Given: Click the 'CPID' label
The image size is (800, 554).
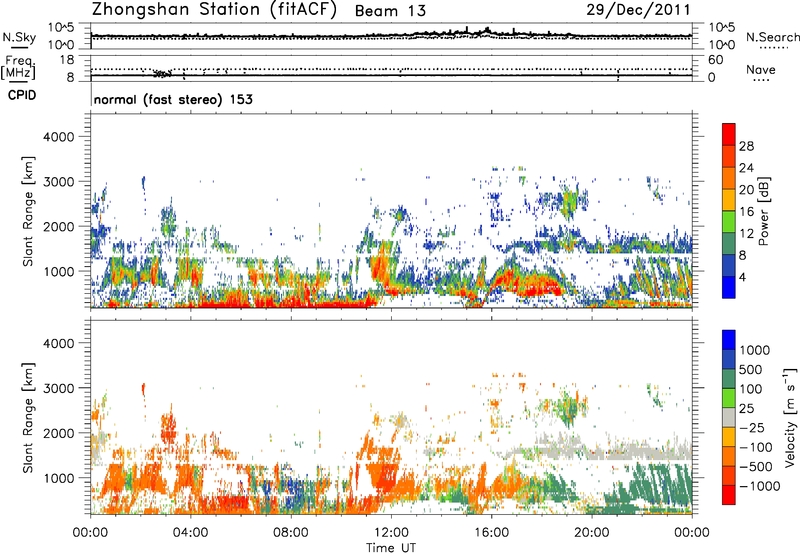Looking at the screenshot, I should tap(22, 95).
